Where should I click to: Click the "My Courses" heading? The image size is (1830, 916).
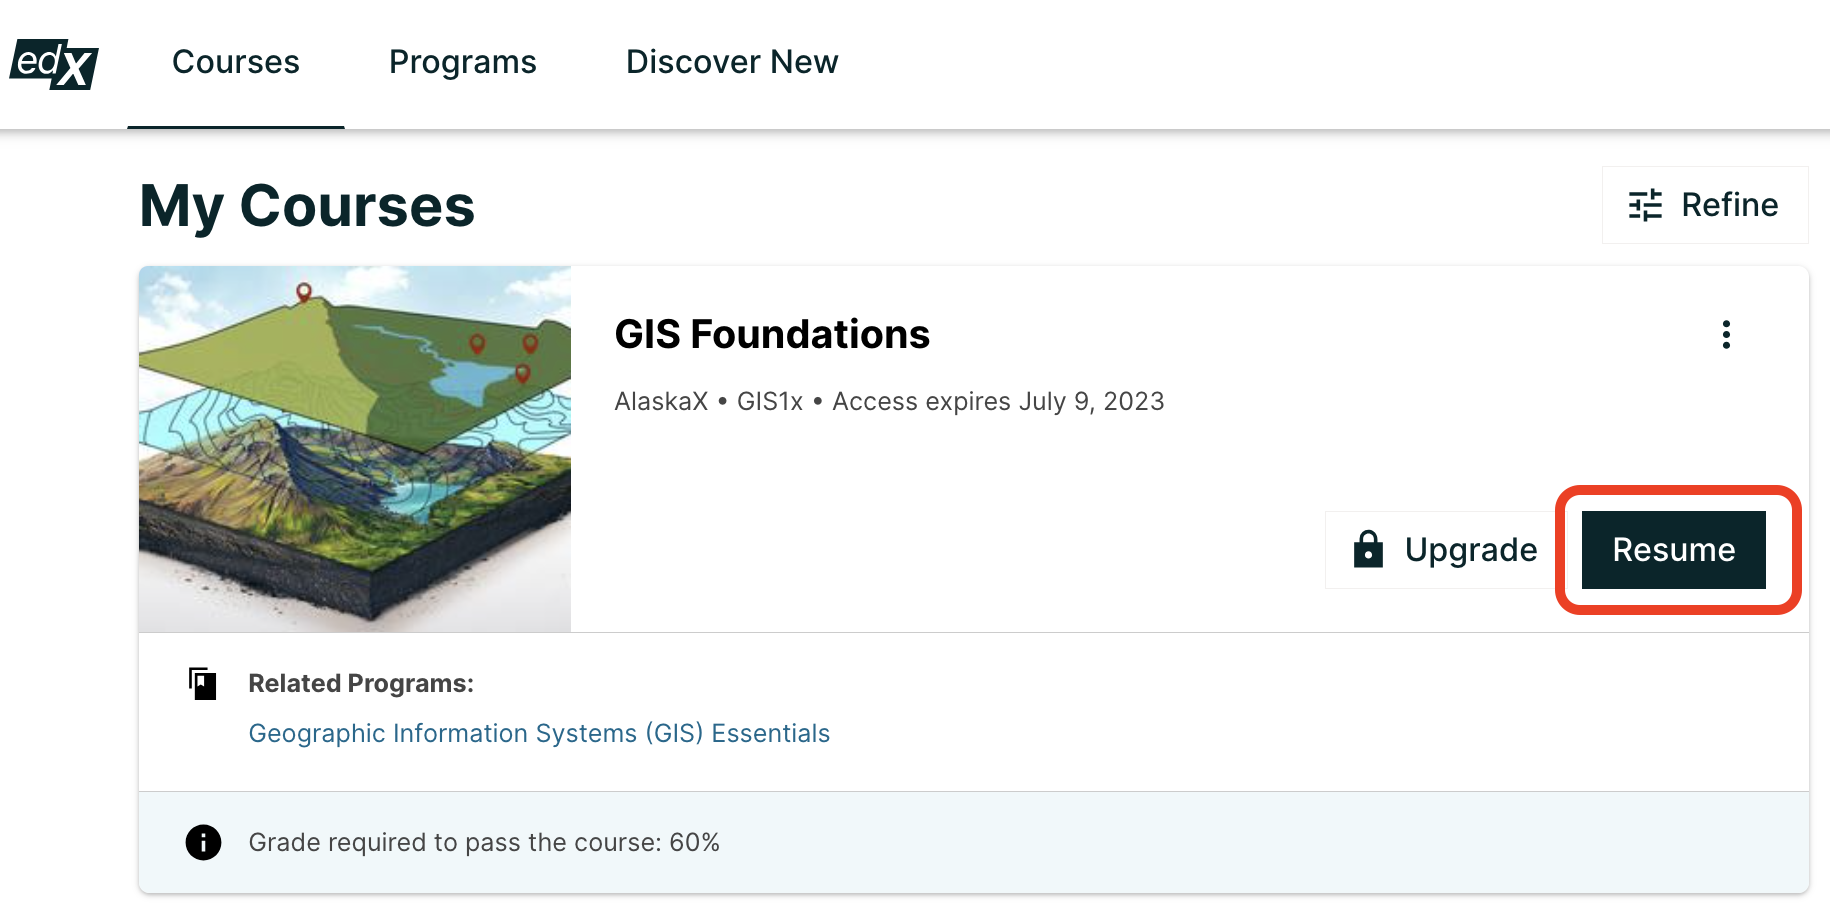(307, 206)
